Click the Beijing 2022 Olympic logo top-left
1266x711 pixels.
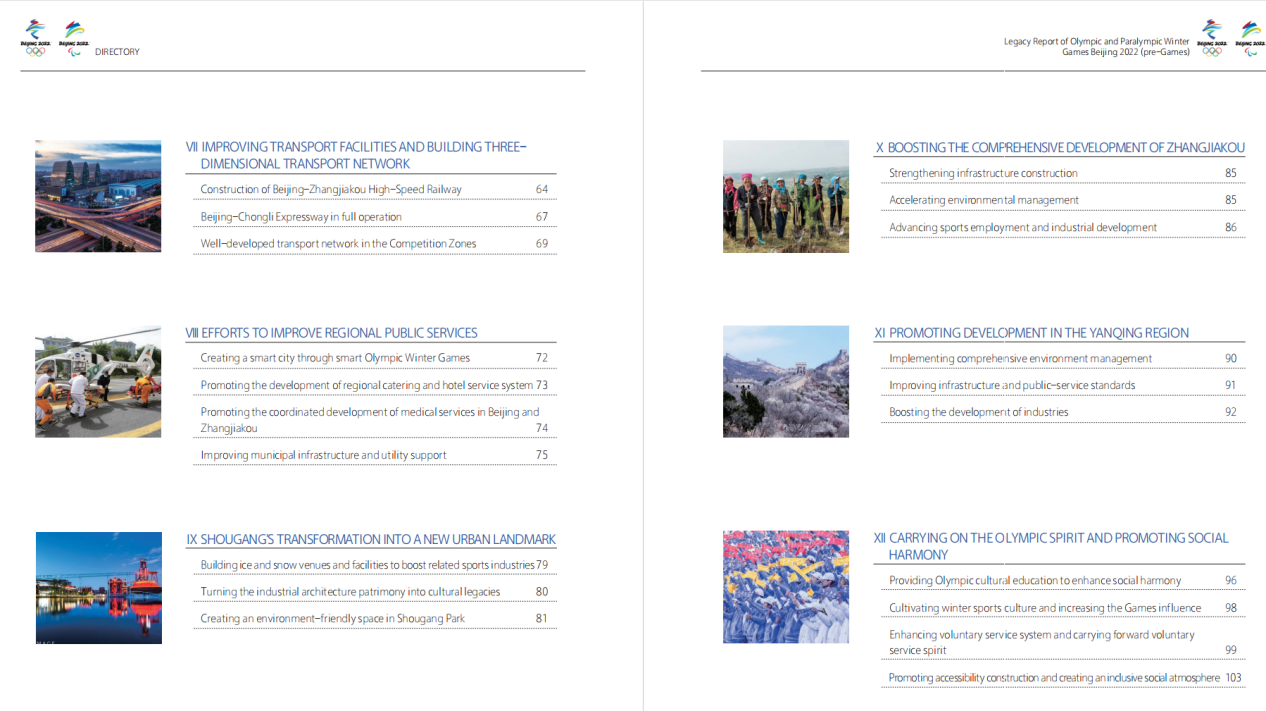[35, 38]
